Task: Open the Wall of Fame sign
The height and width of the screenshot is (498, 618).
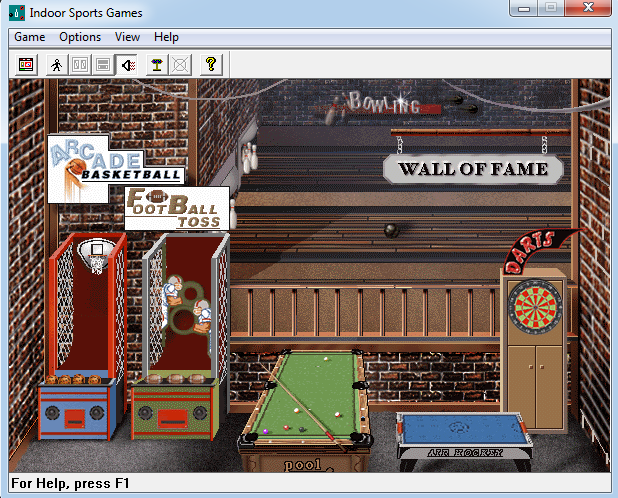Action: click(x=473, y=169)
